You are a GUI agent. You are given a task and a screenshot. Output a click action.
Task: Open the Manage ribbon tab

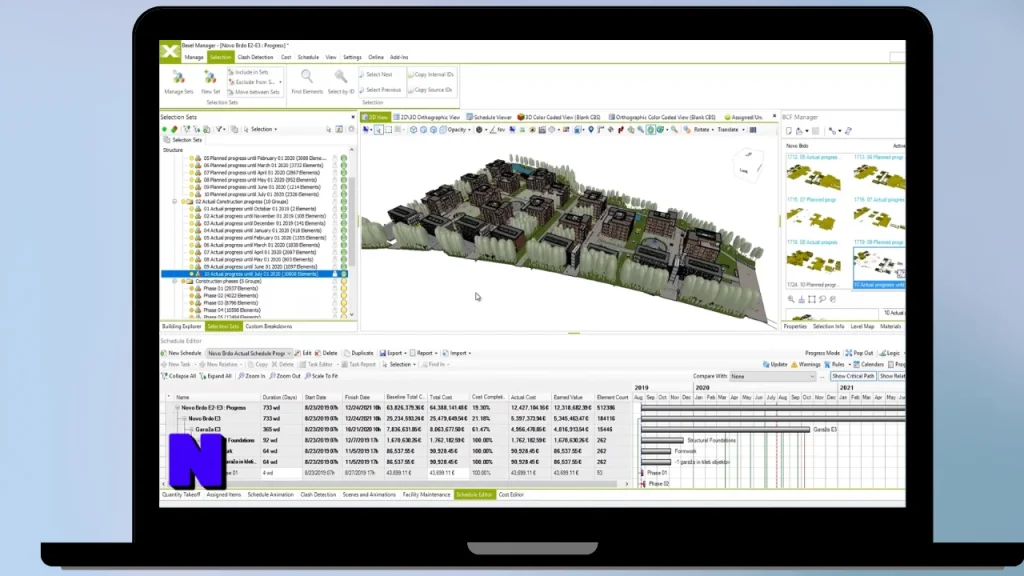point(194,57)
